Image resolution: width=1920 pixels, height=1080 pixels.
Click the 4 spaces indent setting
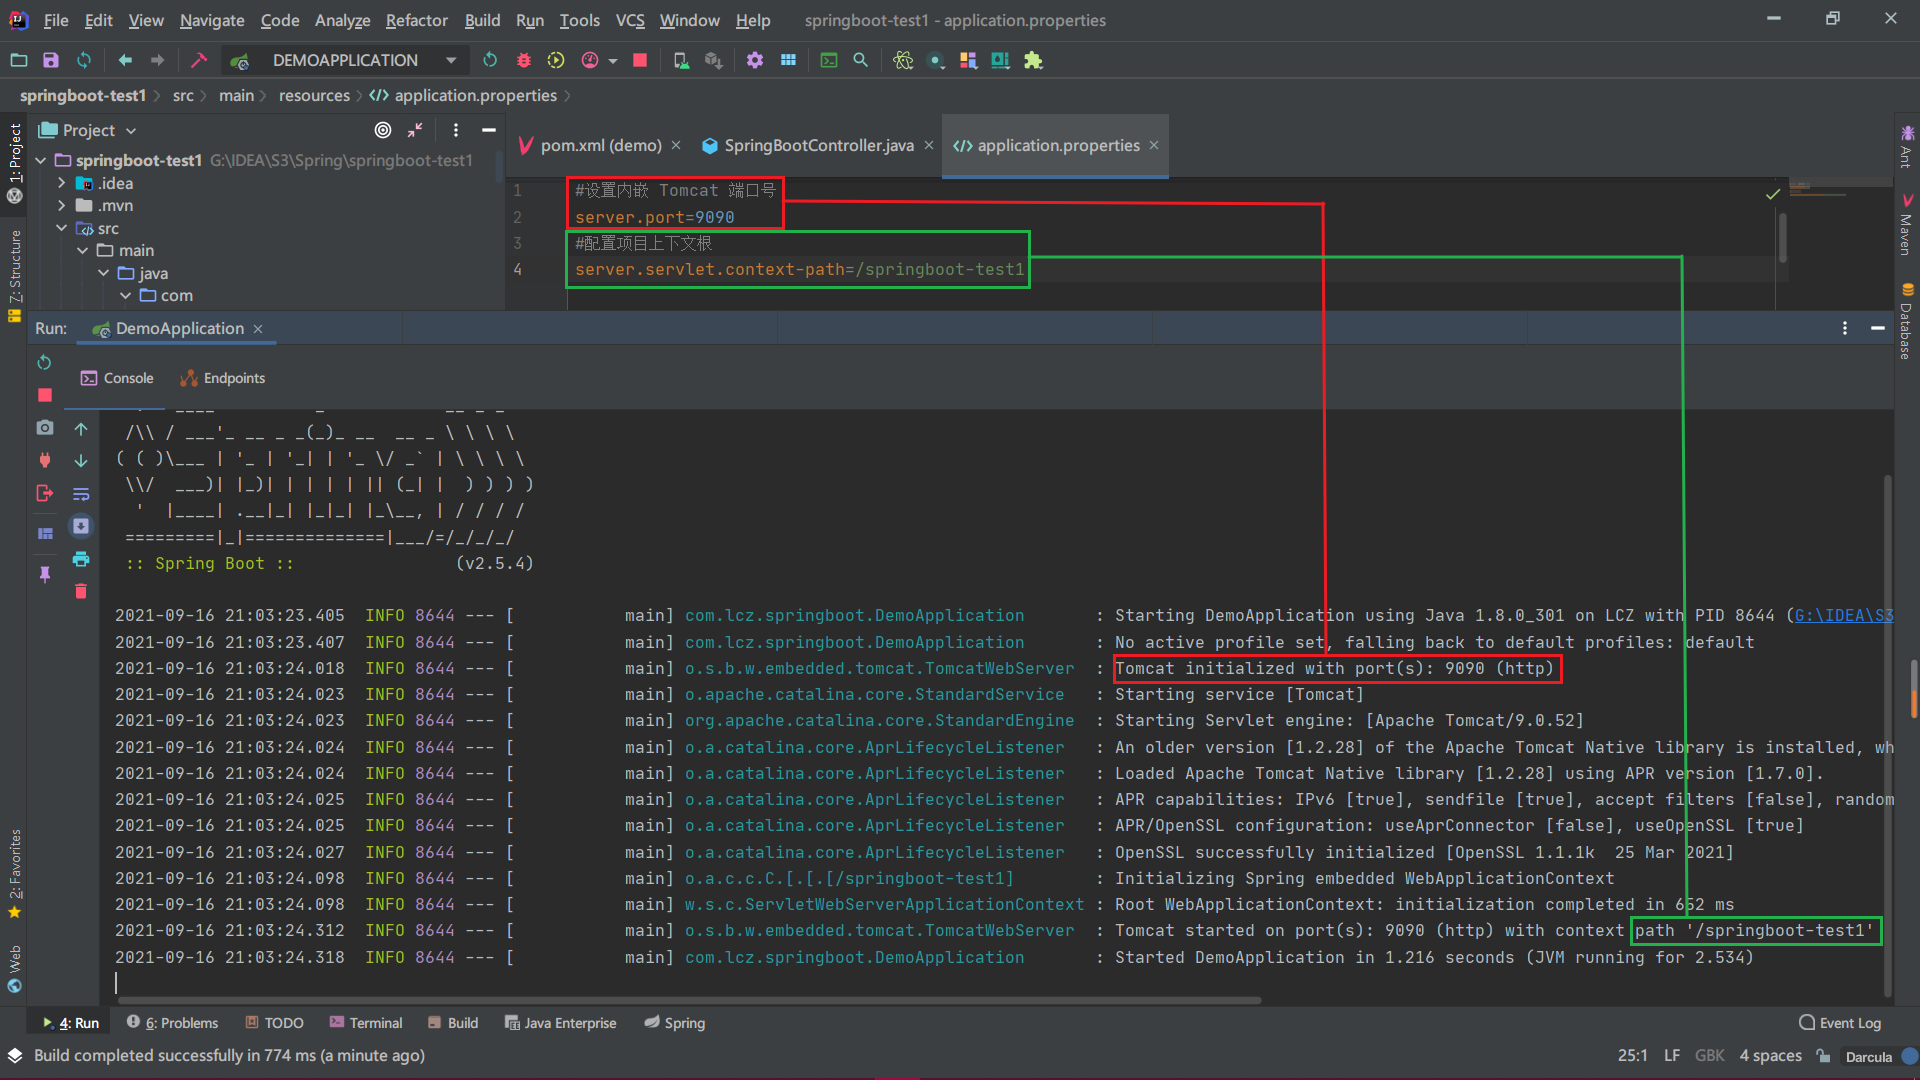click(1770, 1055)
